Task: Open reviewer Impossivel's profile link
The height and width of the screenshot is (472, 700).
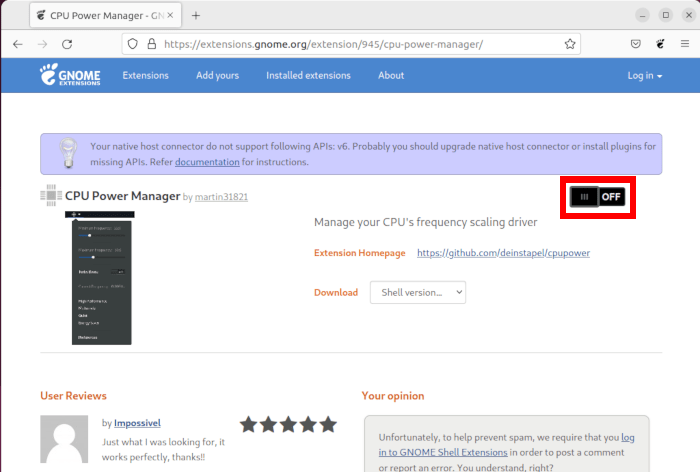Action: (x=137, y=423)
